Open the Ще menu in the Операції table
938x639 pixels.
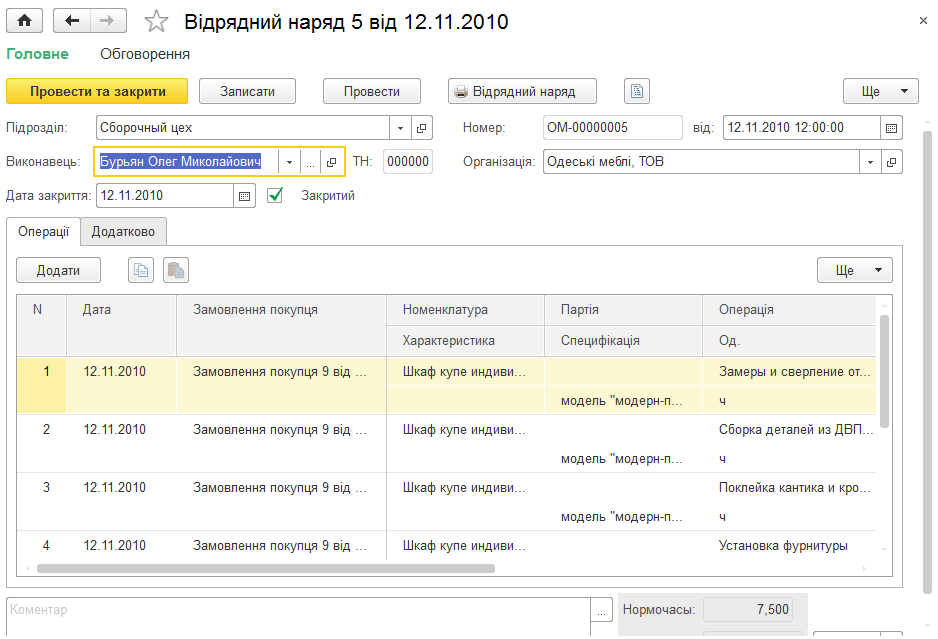(x=855, y=270)
